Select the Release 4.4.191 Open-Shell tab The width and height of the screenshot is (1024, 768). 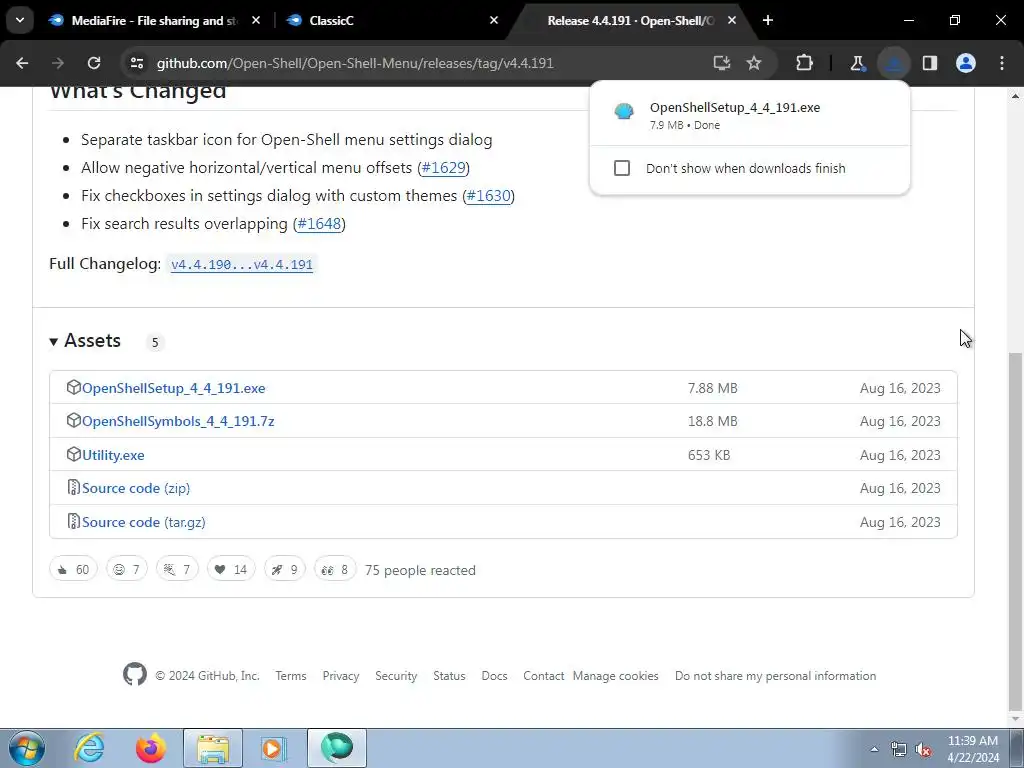[630, 21]
